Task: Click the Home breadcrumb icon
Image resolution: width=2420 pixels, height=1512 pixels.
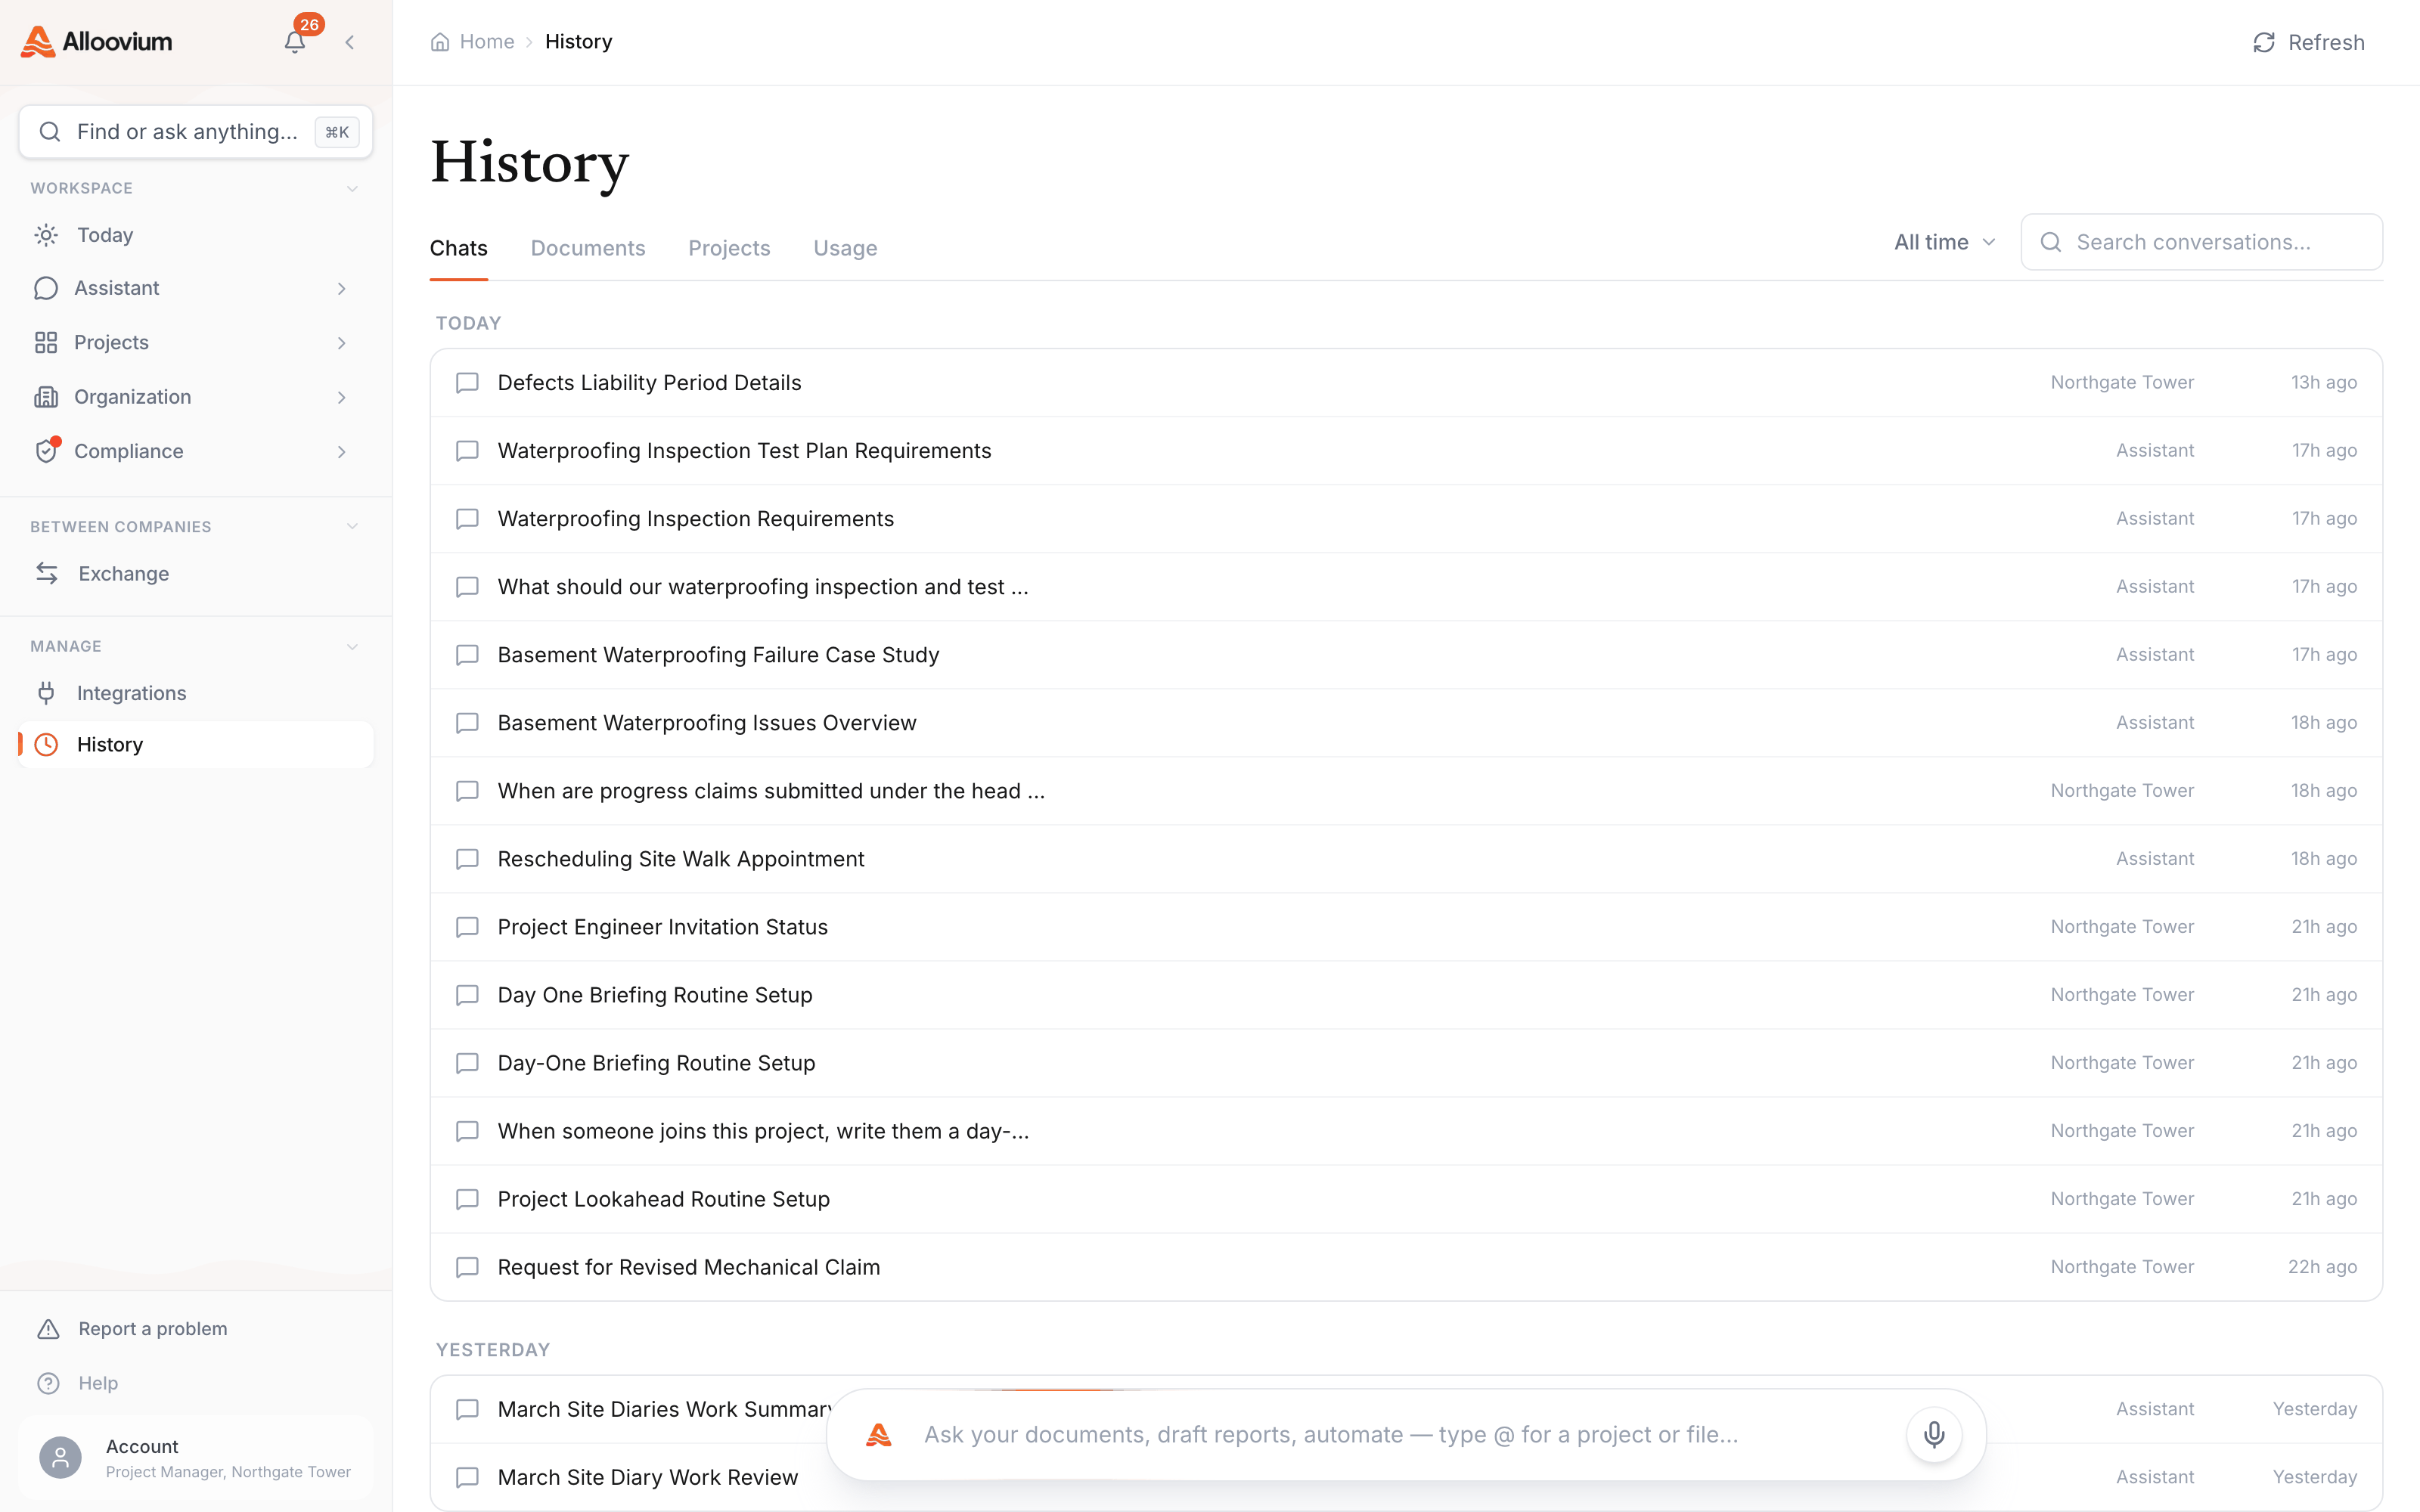Action: tap(440, 42)
